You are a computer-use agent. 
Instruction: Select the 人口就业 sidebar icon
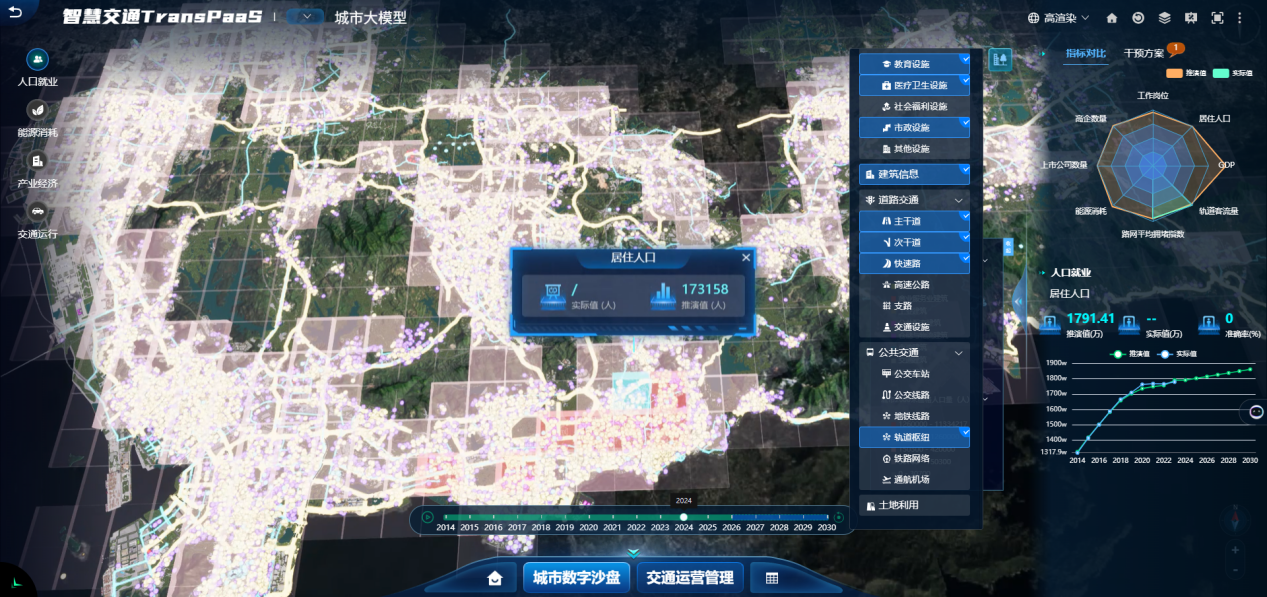37,60
